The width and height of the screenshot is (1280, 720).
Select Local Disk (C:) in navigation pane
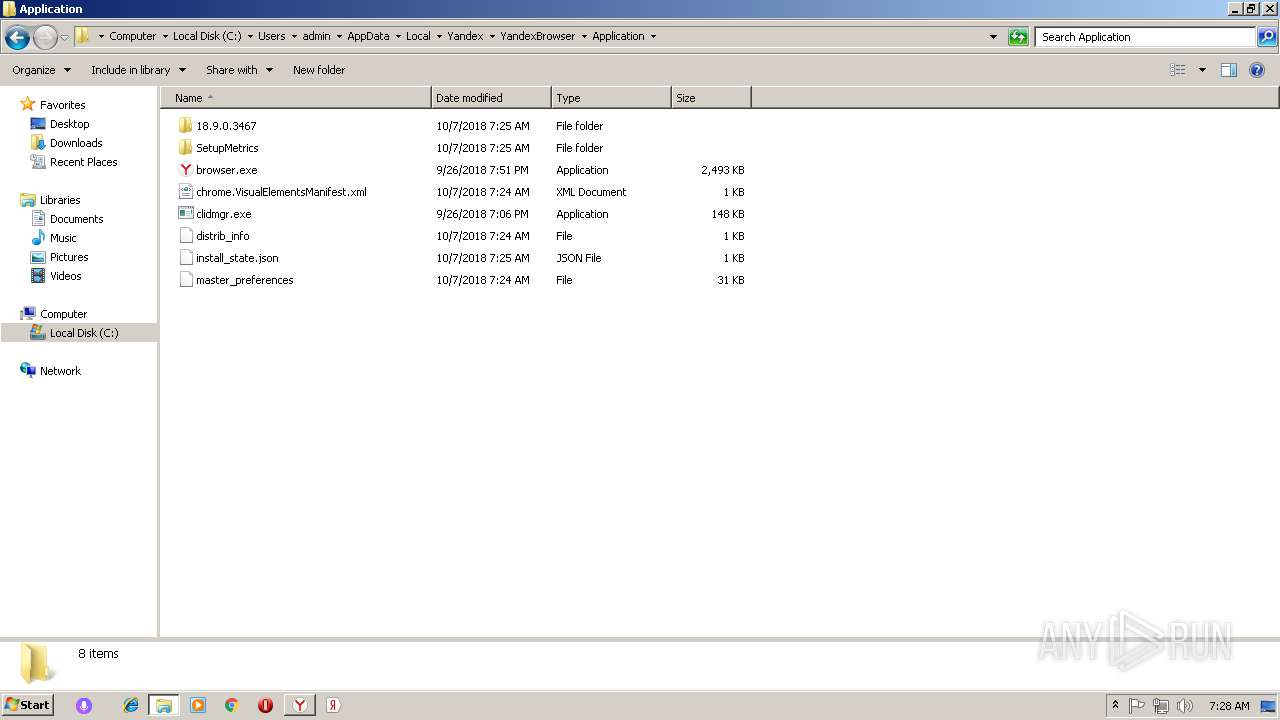tap(84, 333)
